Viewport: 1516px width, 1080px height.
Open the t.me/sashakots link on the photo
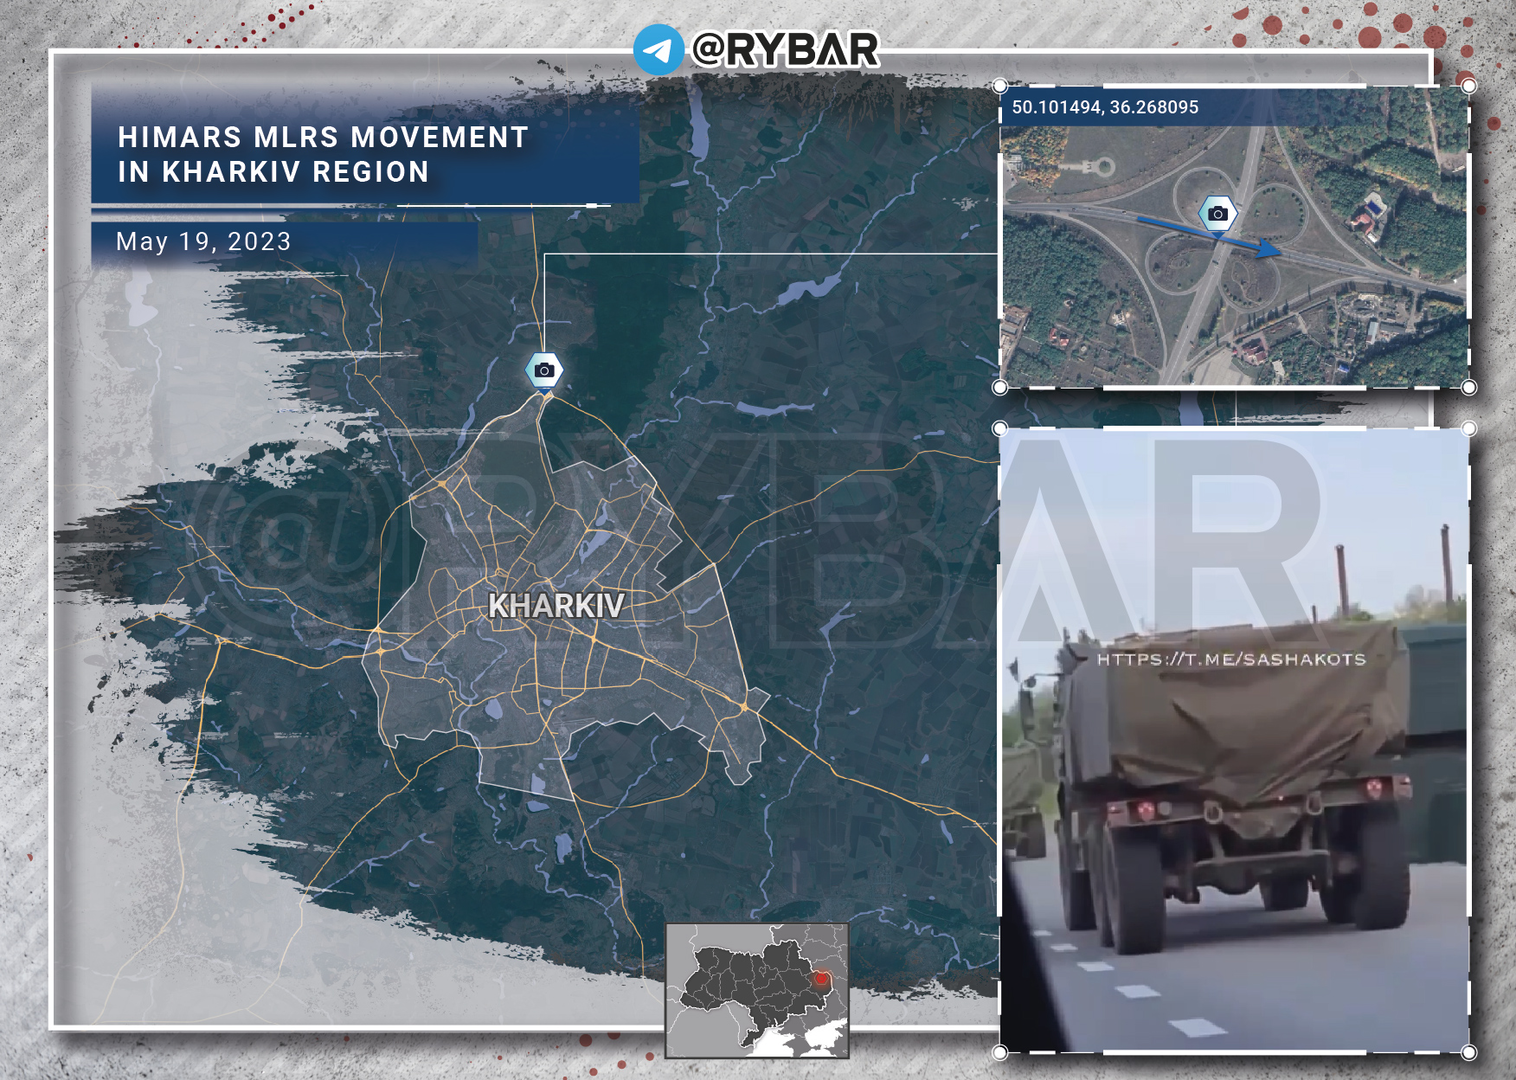pyautogui.click(x=1231, y=659)
